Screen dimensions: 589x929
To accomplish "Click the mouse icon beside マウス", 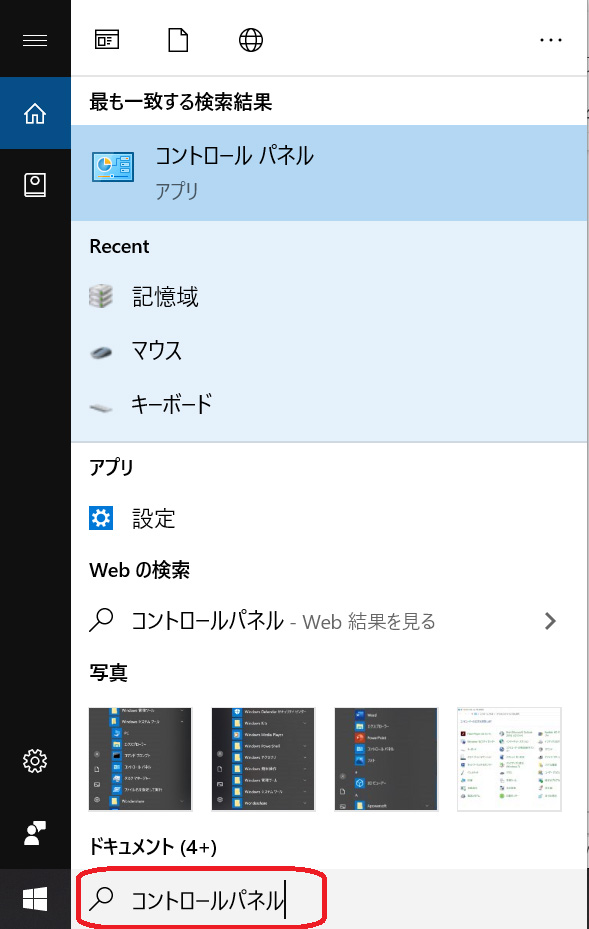I will pos(101,353).
